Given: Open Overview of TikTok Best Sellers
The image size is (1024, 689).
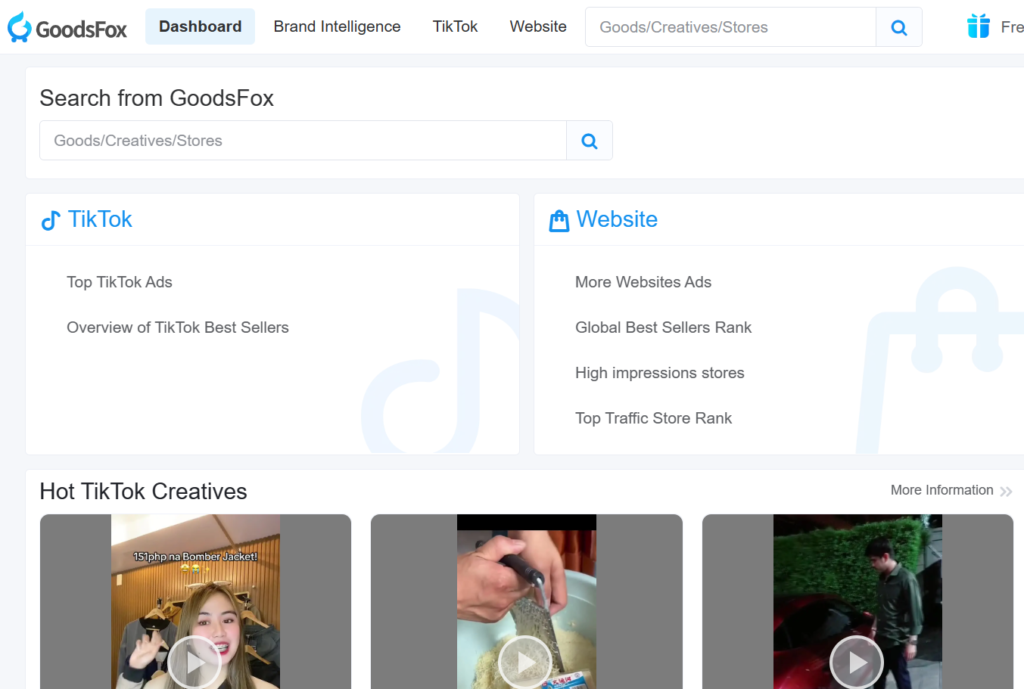Looking at the screenshot, I should coord(177,327).
